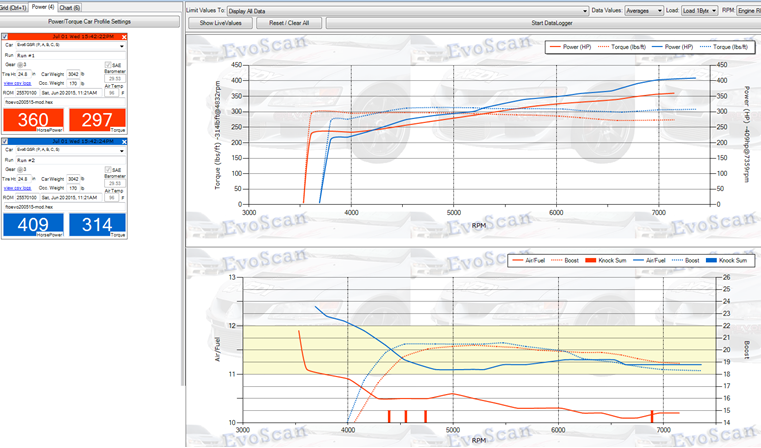Click the blue 409 HorsePower tile
The height and width of the screenshot is (448, 761).
(x=34, y=224)
